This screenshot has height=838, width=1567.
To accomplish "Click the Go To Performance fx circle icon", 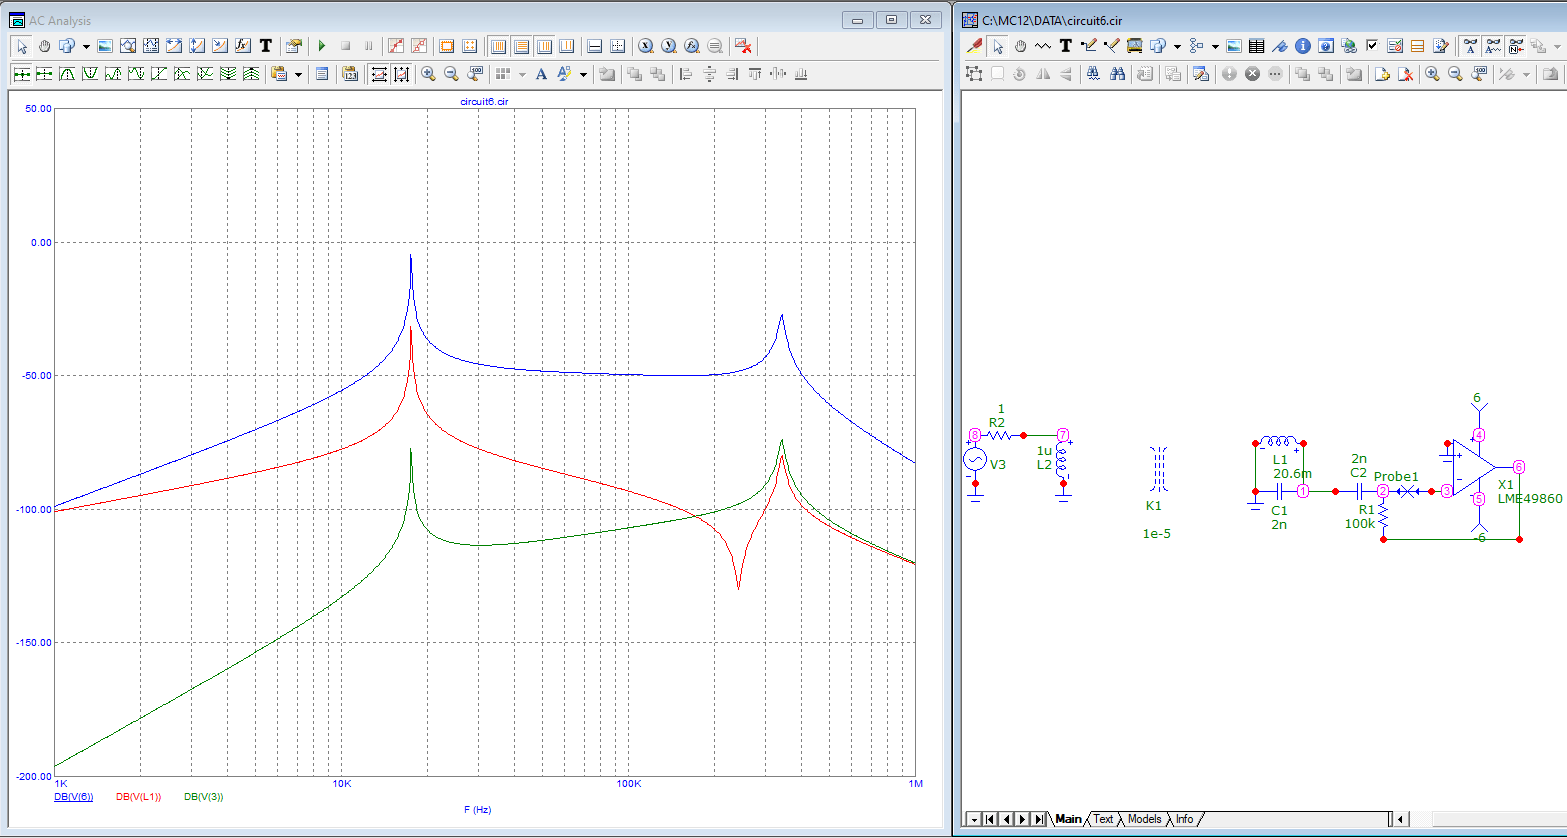I will [x=692, y=46].
